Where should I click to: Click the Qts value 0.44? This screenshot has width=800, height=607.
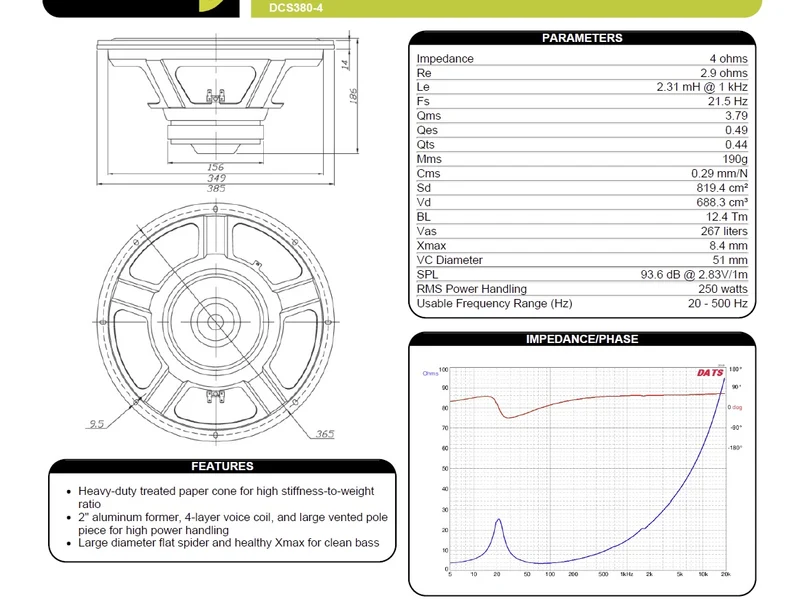click(736, 144)
